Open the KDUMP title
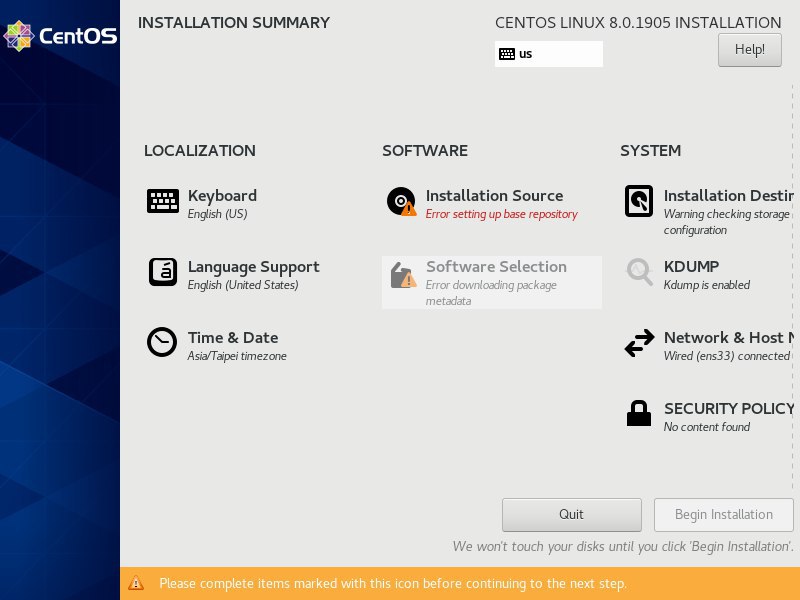The height and width of the screenshot is (600, 800). tap(691, 267)
